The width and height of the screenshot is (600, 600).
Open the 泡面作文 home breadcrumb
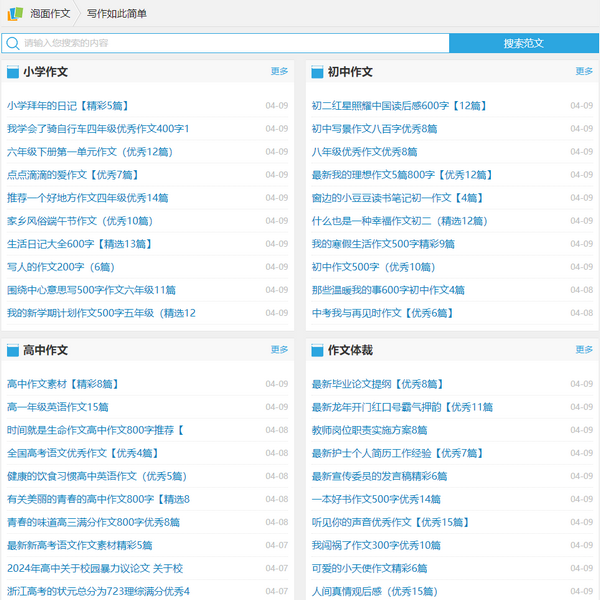pos(50,14)
